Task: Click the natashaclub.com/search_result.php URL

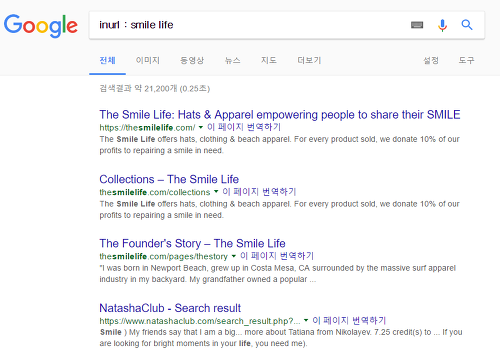Action: (x=200, y=321)
